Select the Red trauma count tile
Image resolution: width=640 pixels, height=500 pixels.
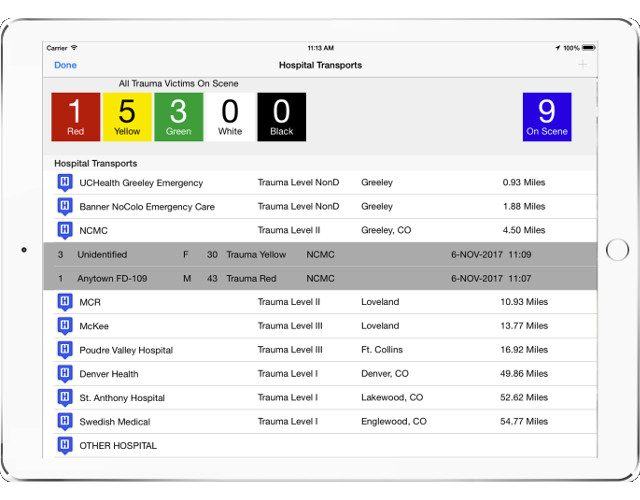(76, 117)
